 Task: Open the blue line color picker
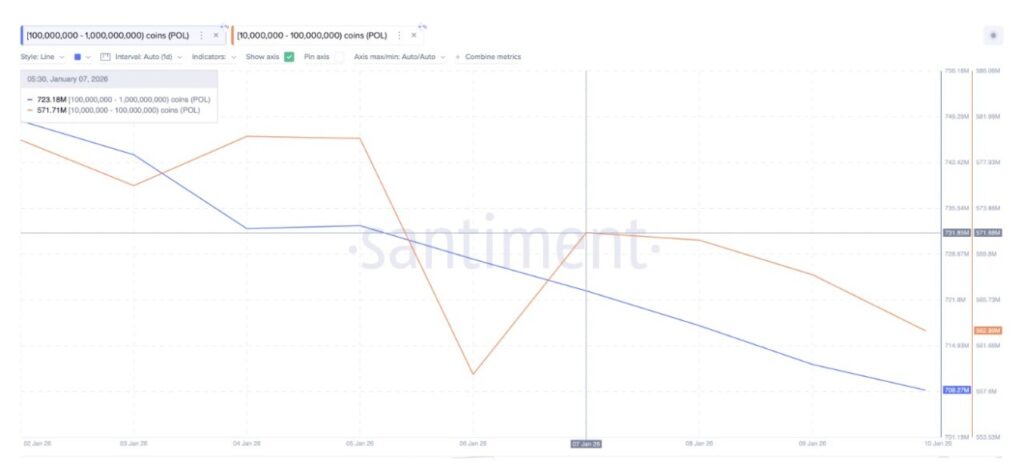click(78, 57)
